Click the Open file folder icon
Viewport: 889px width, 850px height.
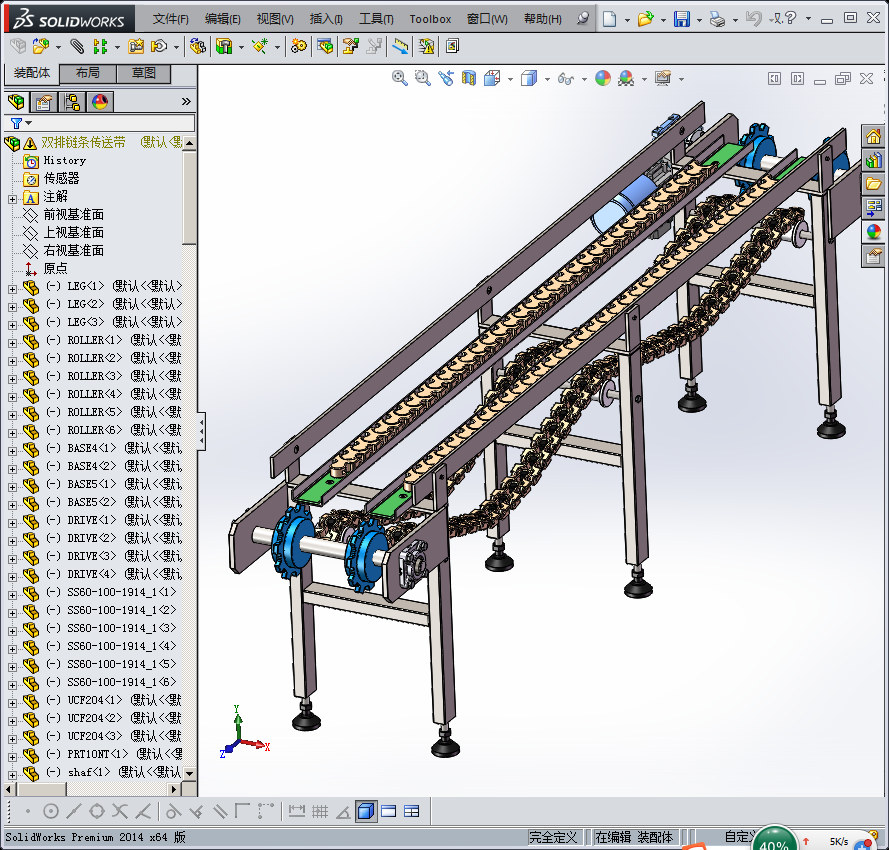tap(645, 19)
